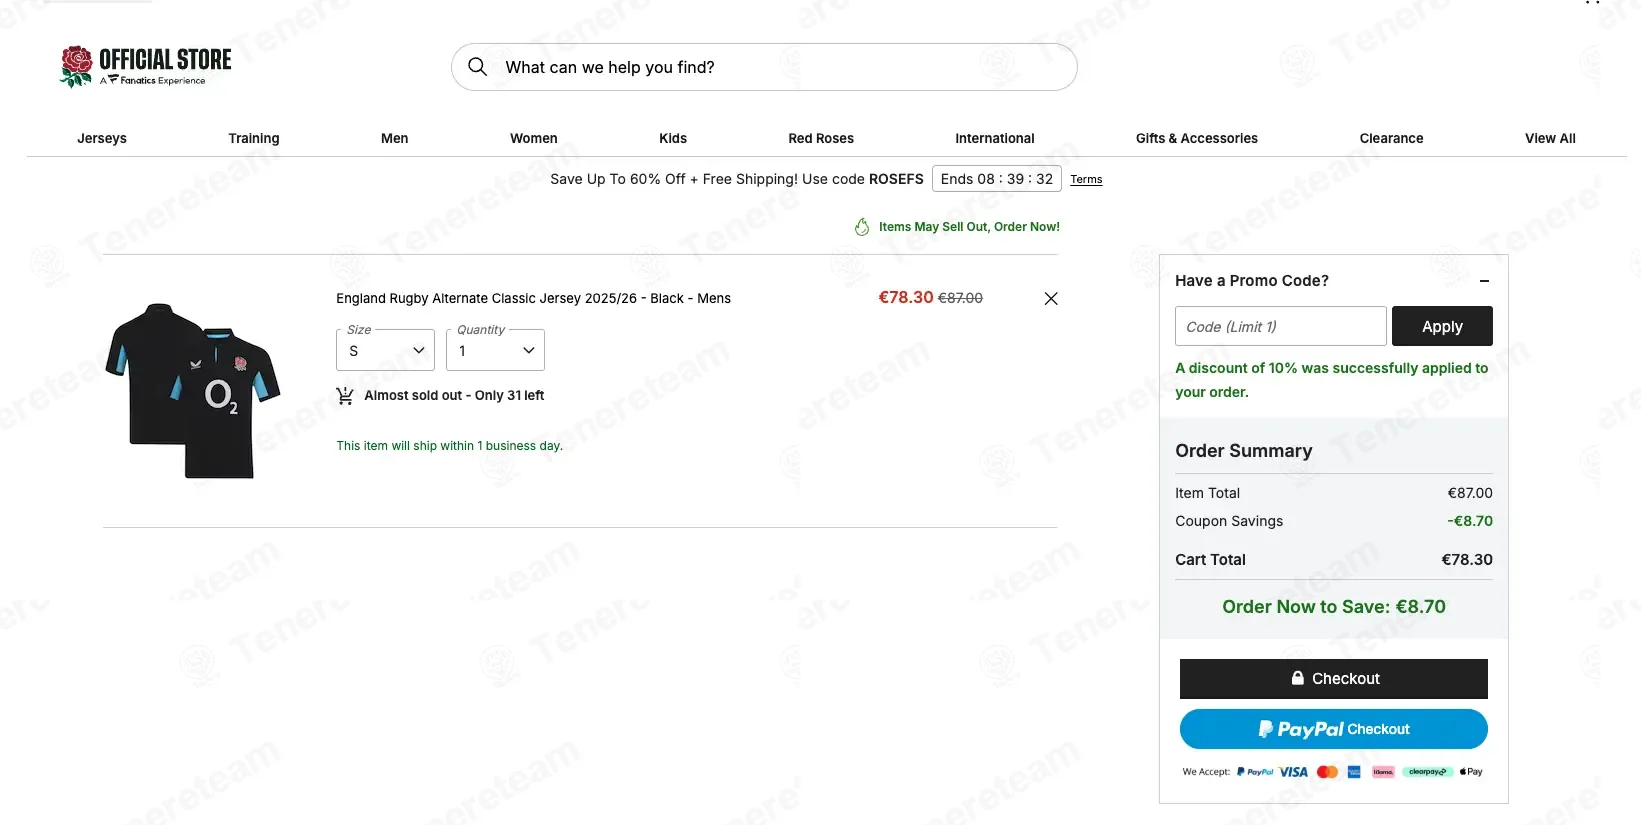Click the PayPal Checkout button
1641x825 pixels.
pyautogui.click(x=1334, y=729)
